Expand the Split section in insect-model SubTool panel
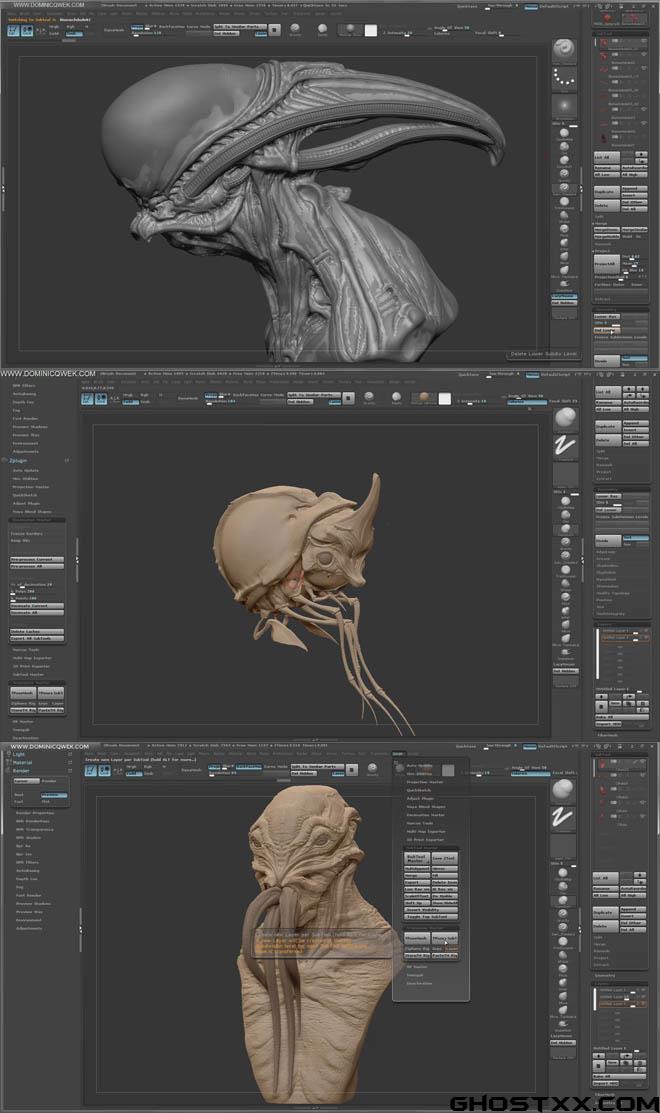Viewport: 660px width, 1113px height. [x=600, y=451]
